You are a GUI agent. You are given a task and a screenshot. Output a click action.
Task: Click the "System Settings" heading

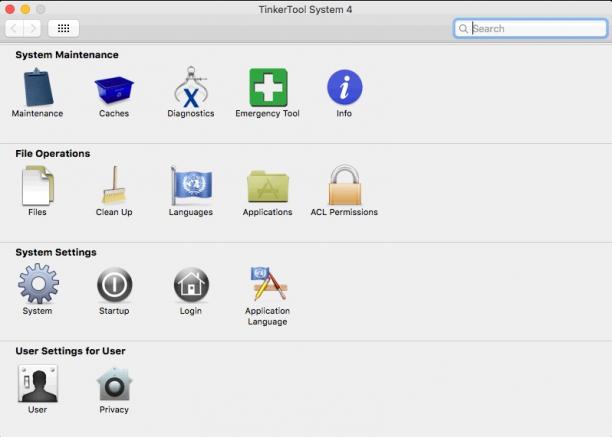[x=56, y=252]
